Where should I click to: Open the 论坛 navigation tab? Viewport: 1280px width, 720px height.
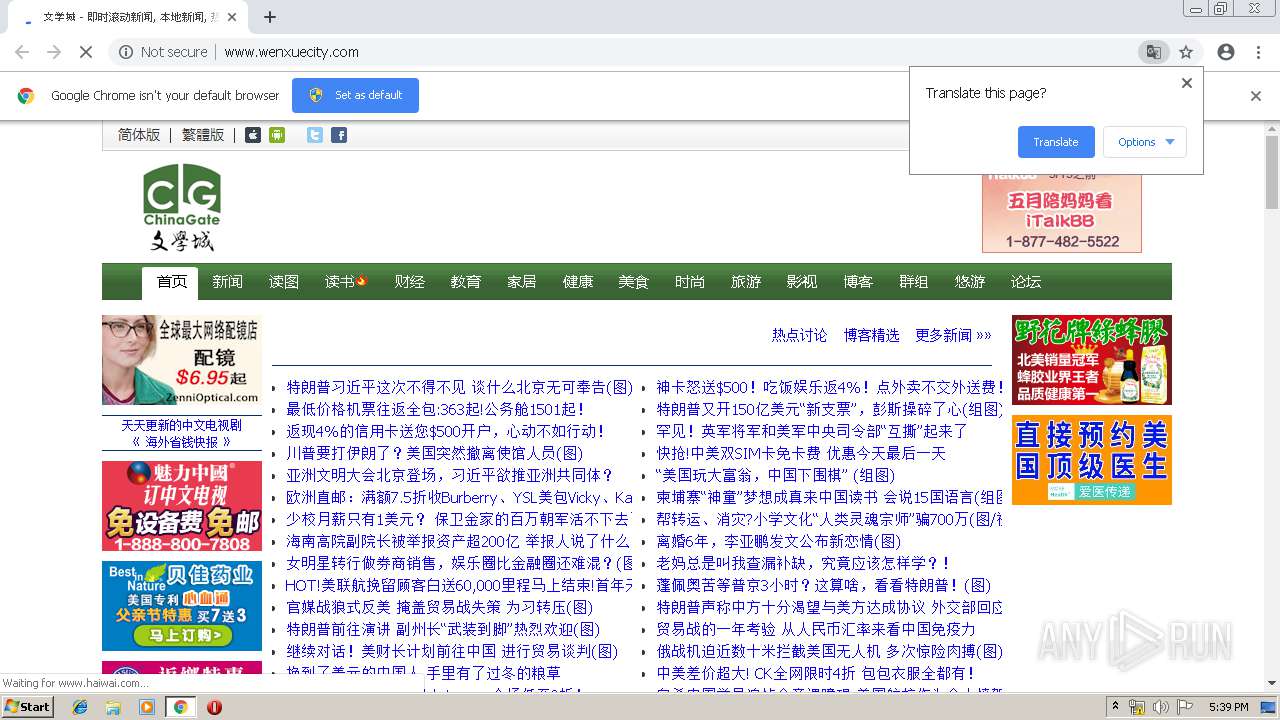(1025, 282)
